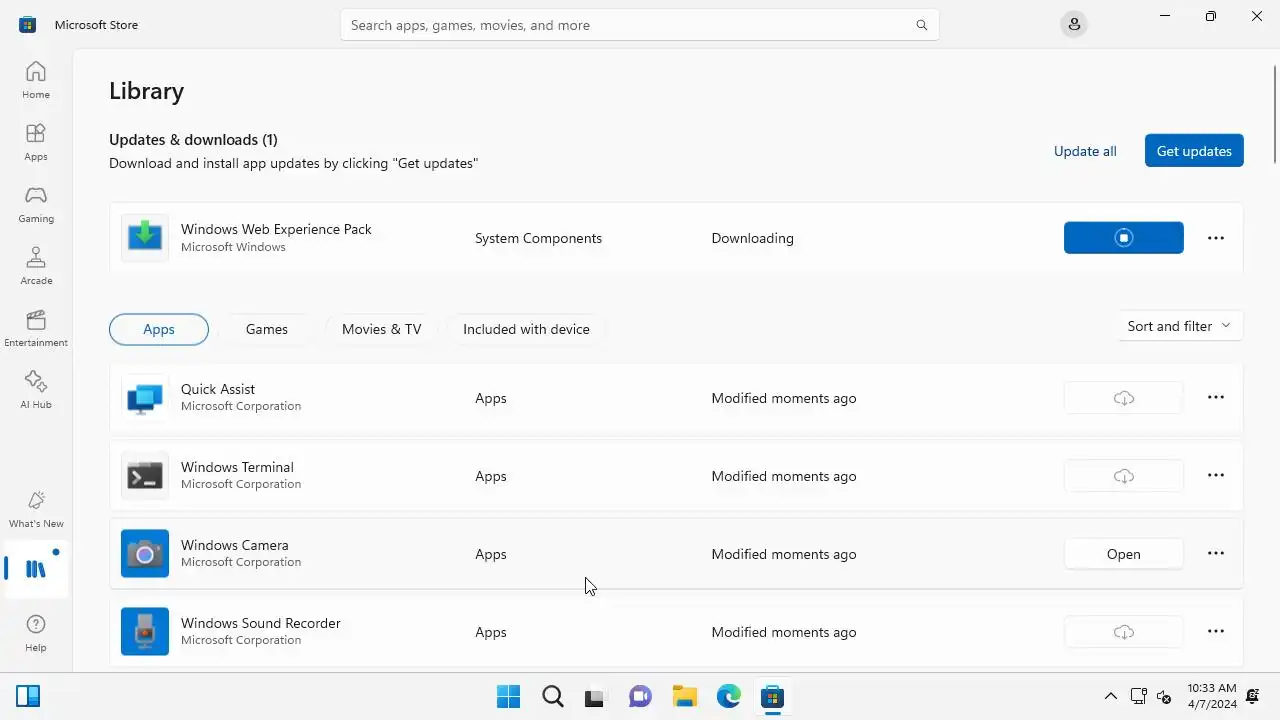
Task: Open Help in the sidebar
Action: coord(36,633)
